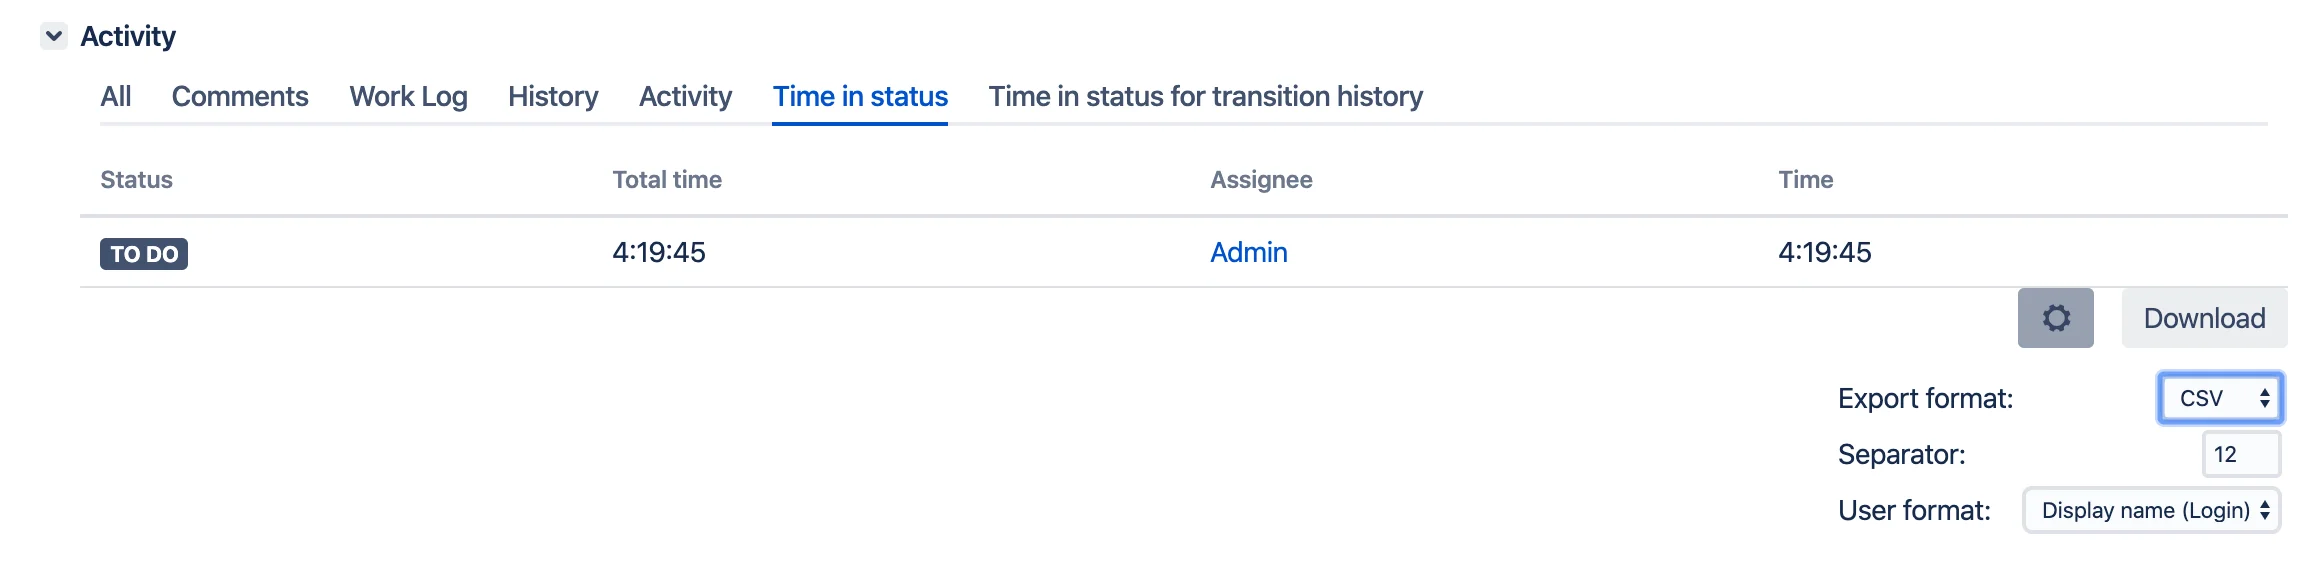Switch to the All tab
The image size is (2308, 574).
pos(116,96)
